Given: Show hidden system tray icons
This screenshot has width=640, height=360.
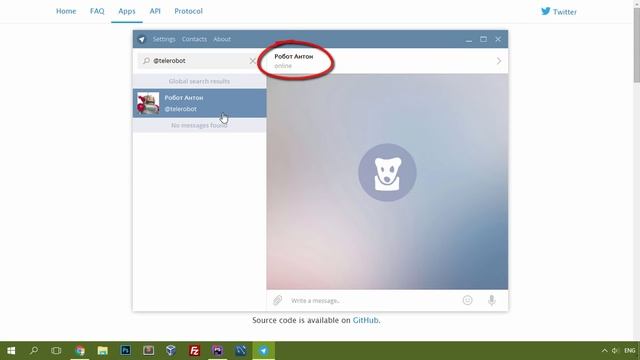Looking at the screenshot, I should (x=604, y=351).
